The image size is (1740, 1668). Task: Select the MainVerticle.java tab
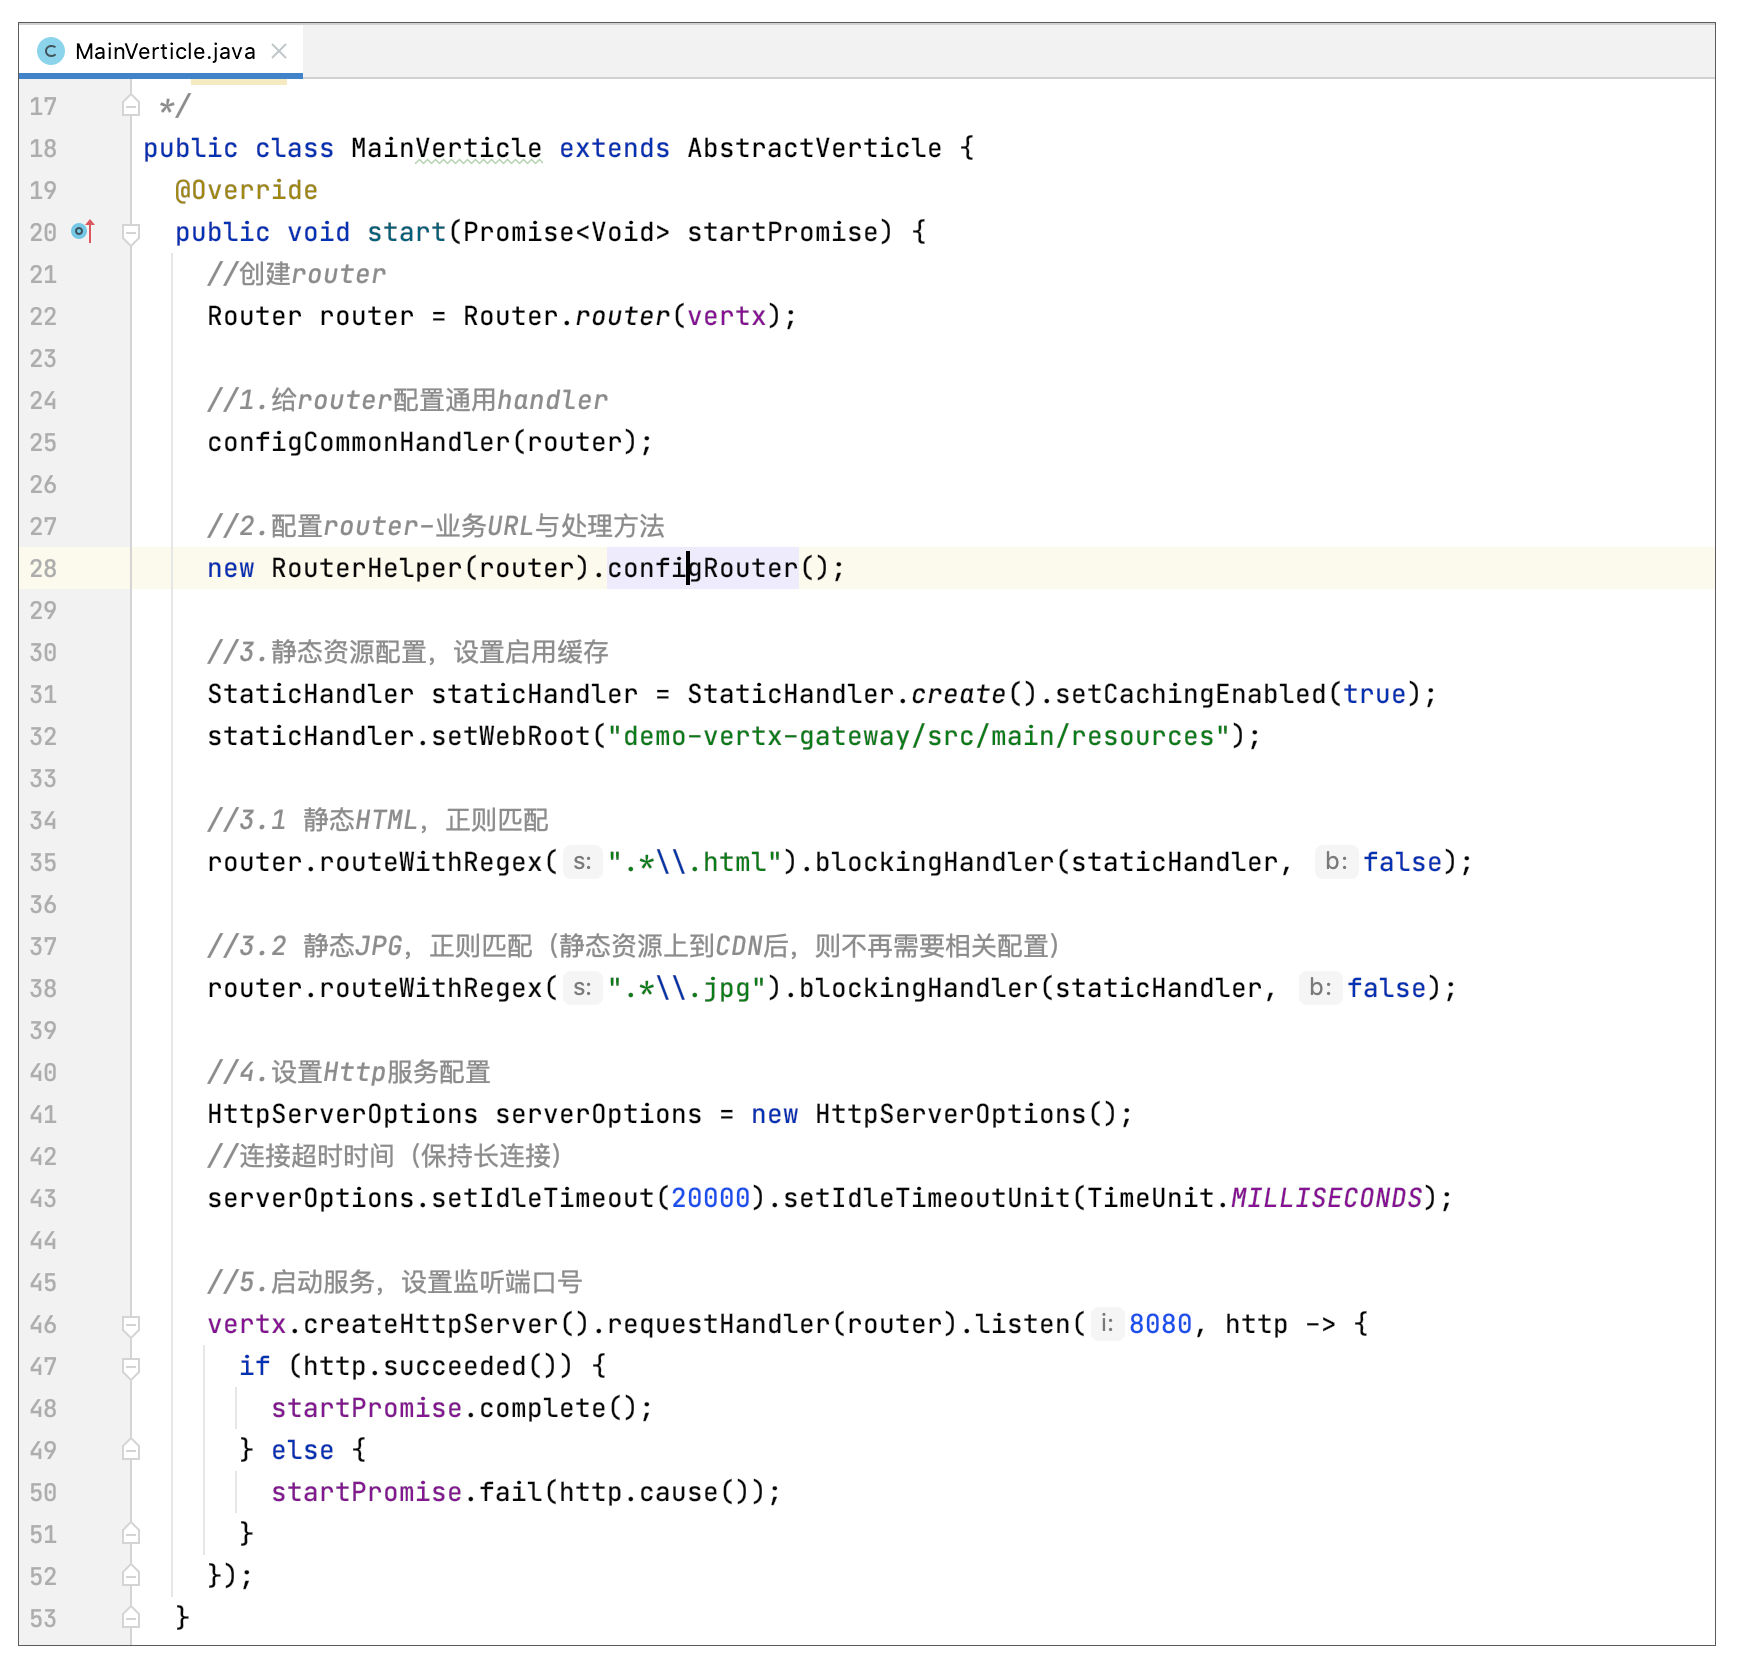165,51
